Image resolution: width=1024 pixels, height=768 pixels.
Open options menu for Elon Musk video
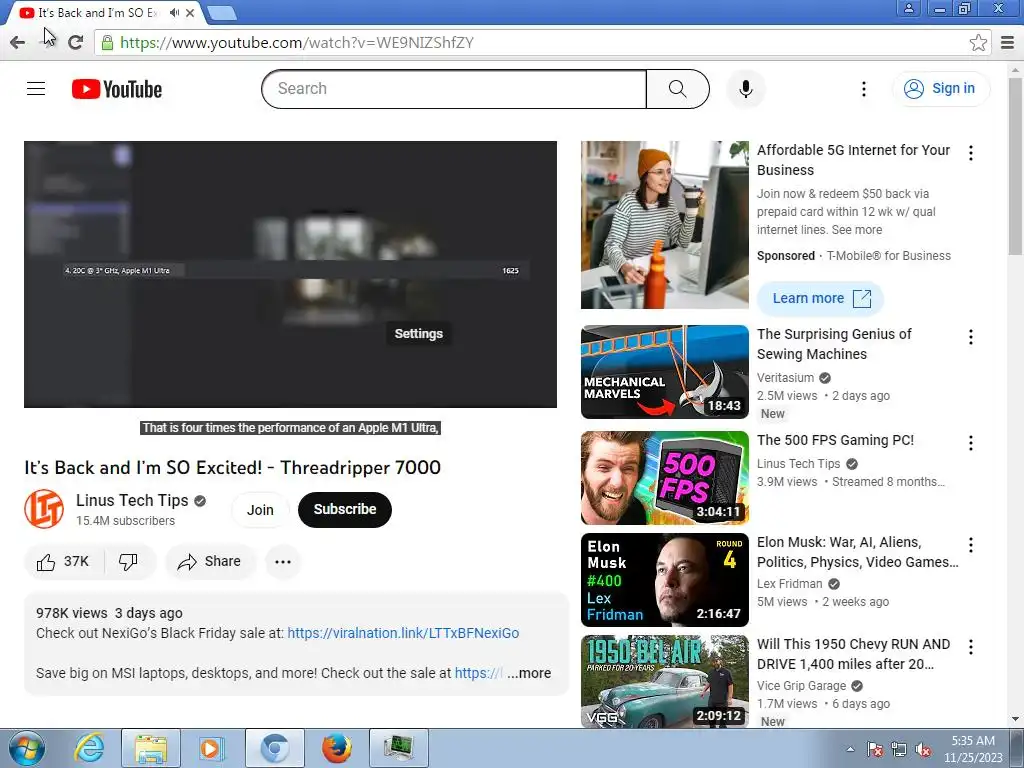tap(970, 545)
